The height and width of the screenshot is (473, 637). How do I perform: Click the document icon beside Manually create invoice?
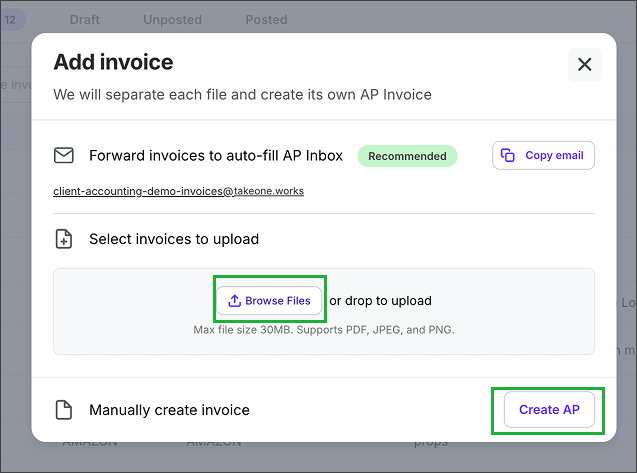tap(64, 410)
